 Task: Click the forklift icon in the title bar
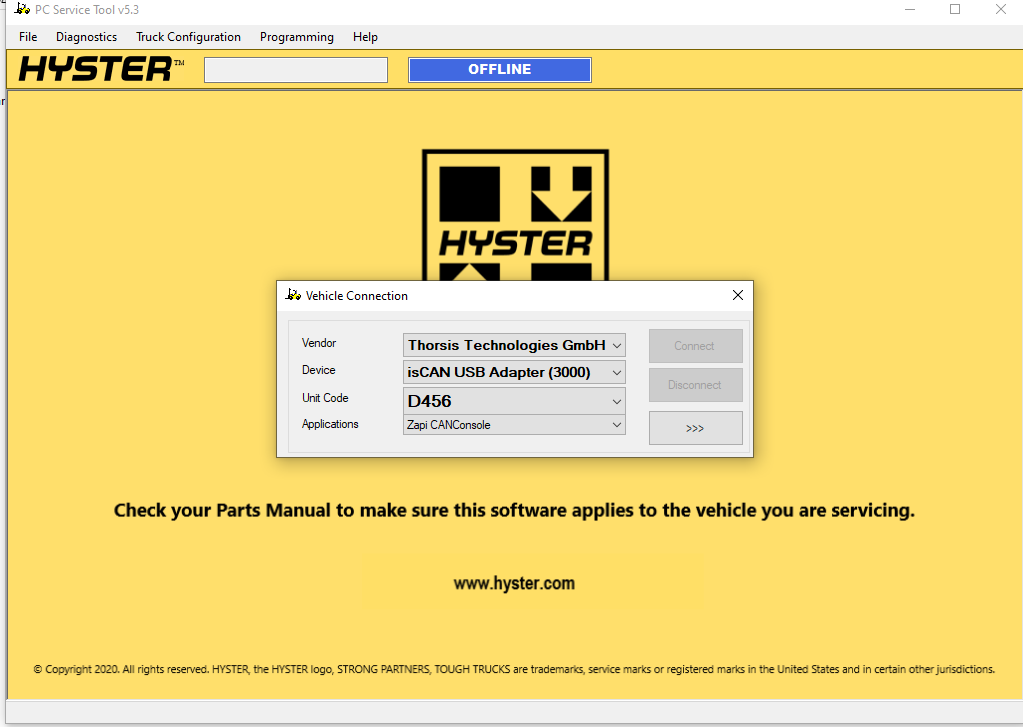click(x=21, y=9)
